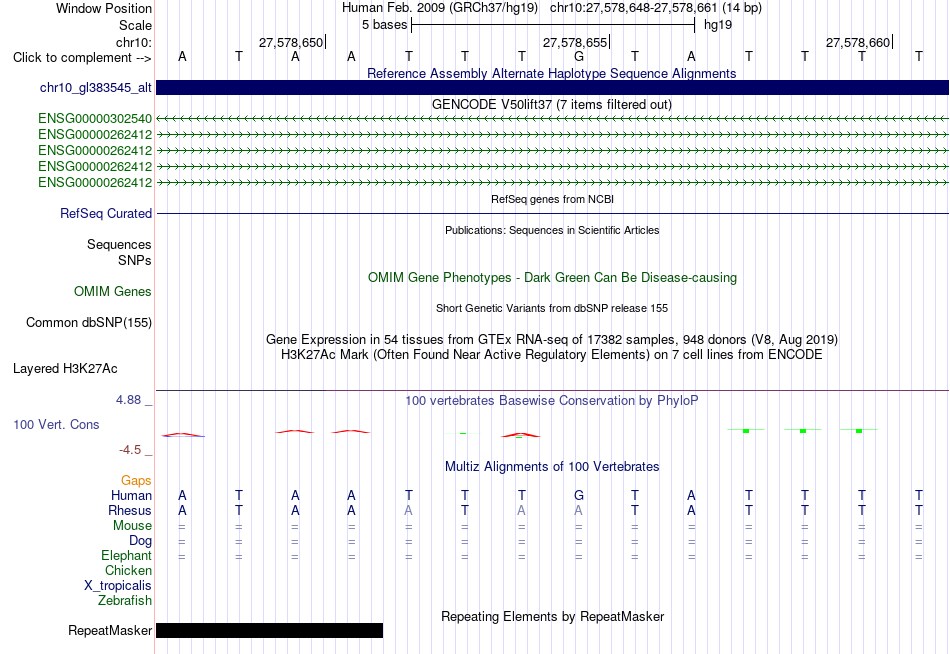Click the Common dbSNP(155) track label
Screen dimensions: 950x654
pos(89,322)
